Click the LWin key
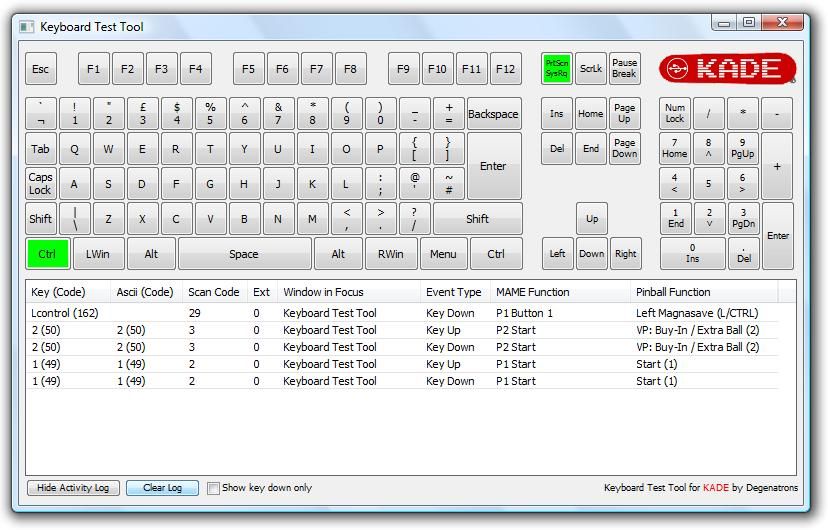 tap(98, 254)
